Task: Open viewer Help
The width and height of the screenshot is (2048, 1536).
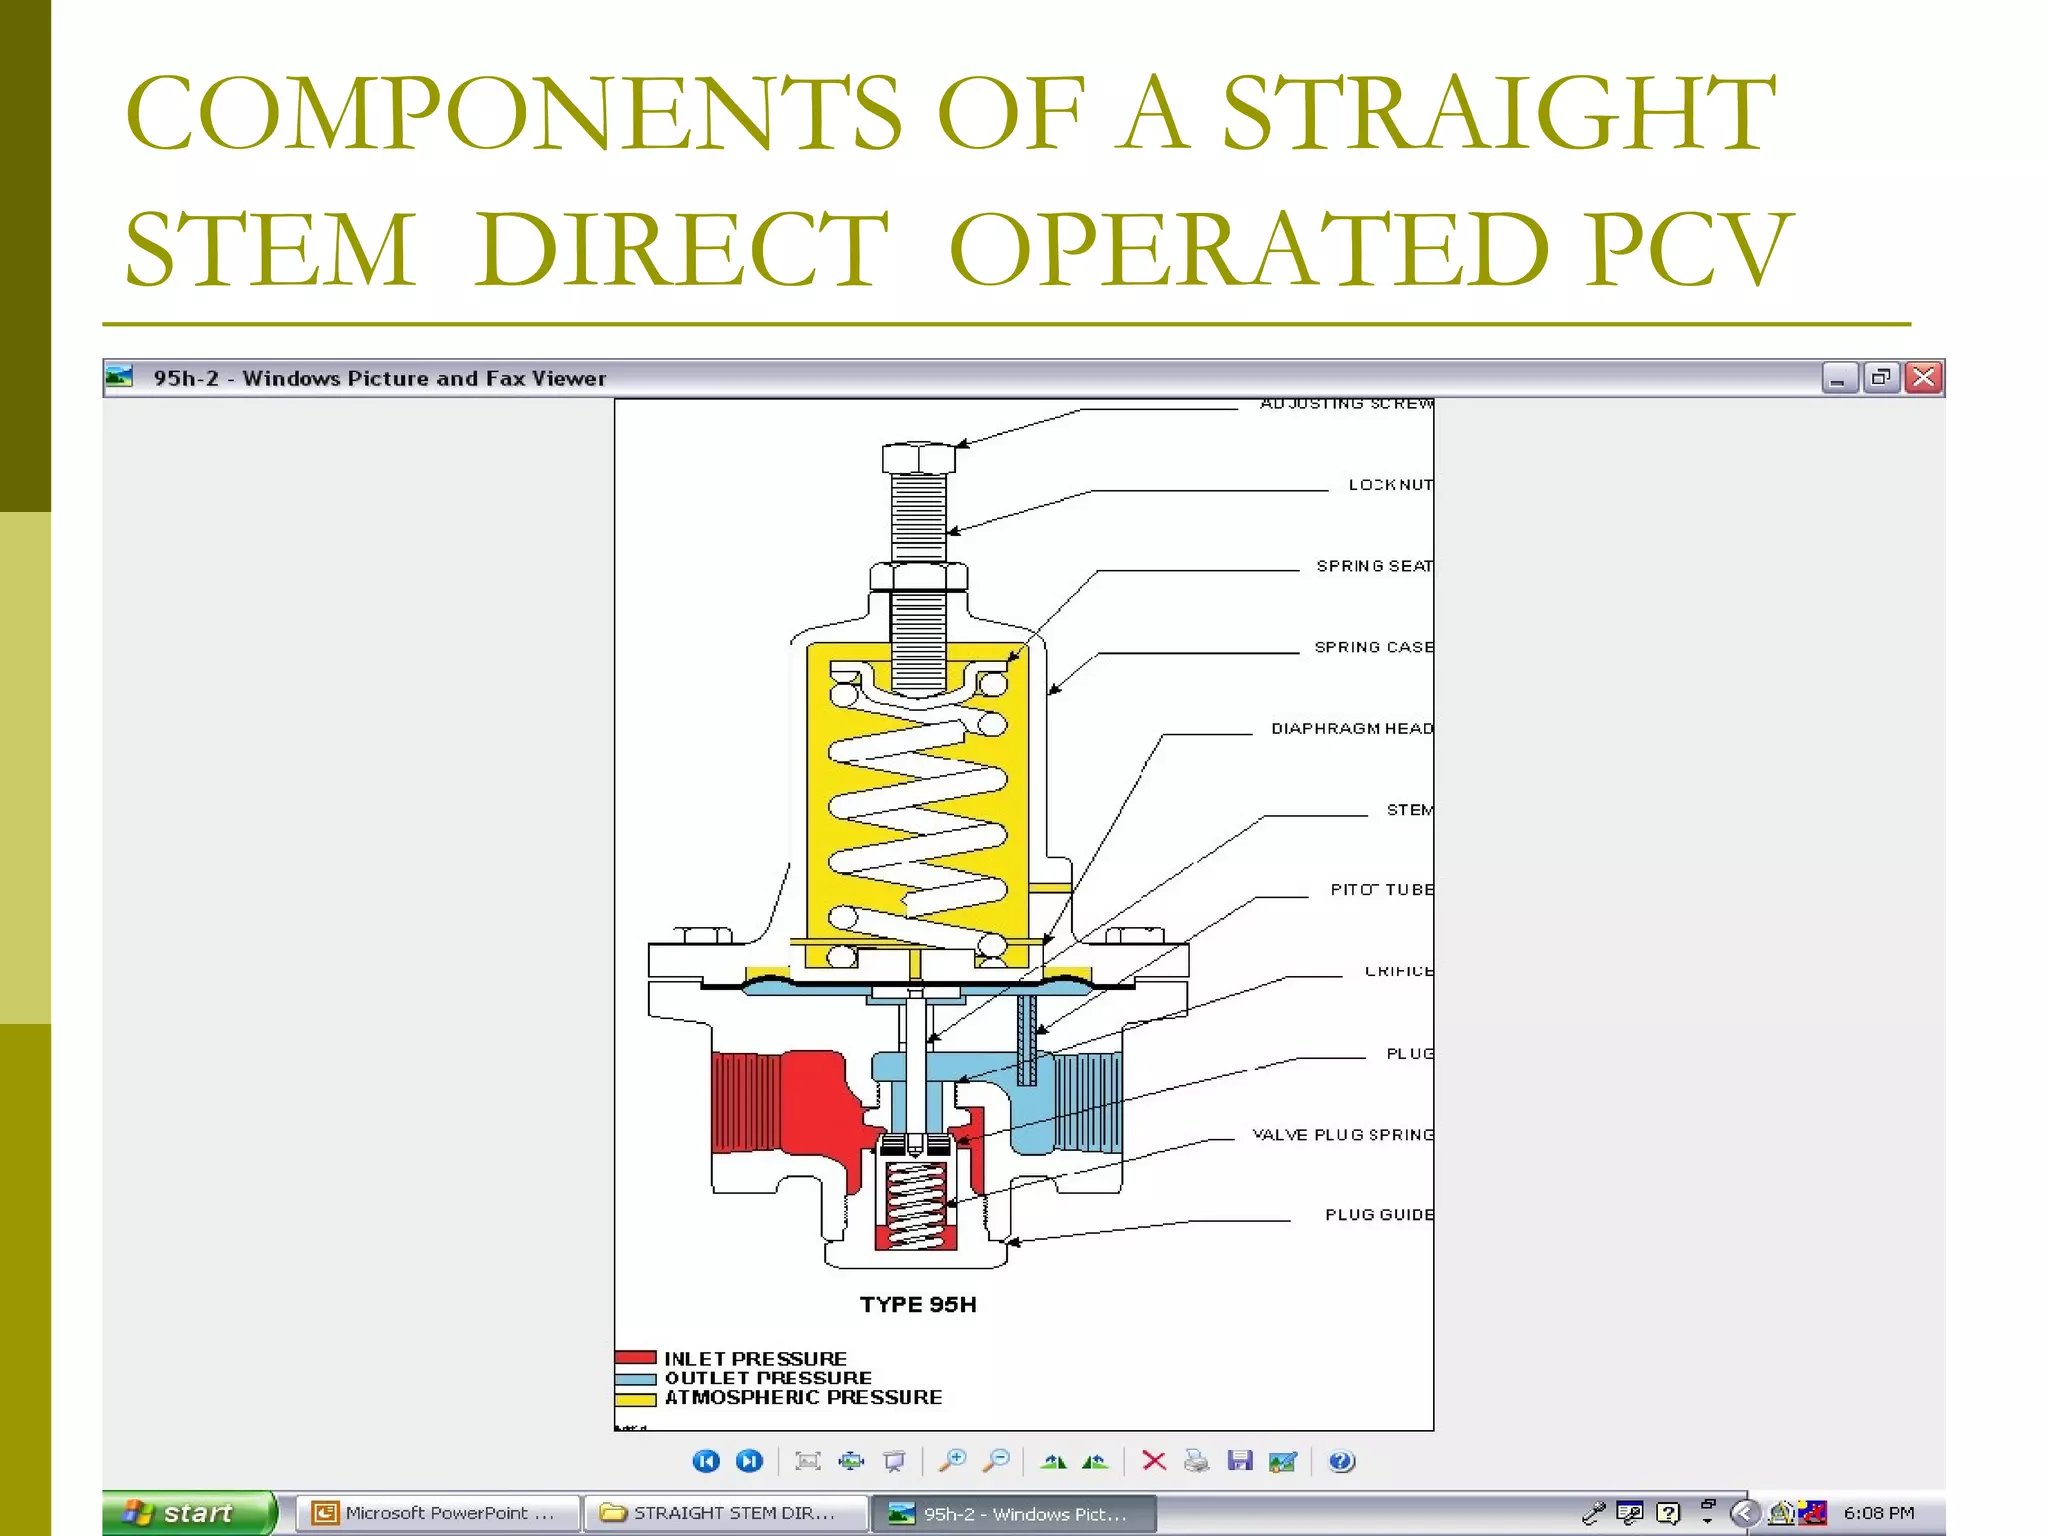Action: coord(1342,1461)
